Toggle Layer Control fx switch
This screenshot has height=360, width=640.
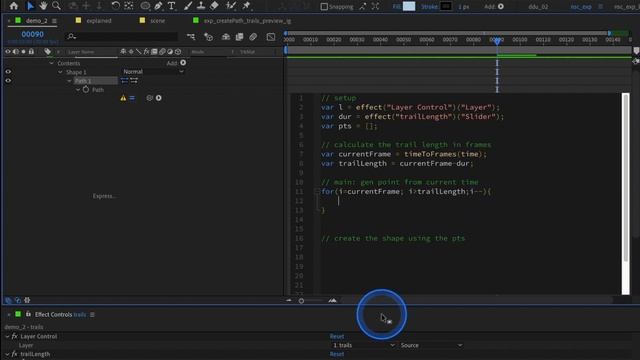point(15,336)
